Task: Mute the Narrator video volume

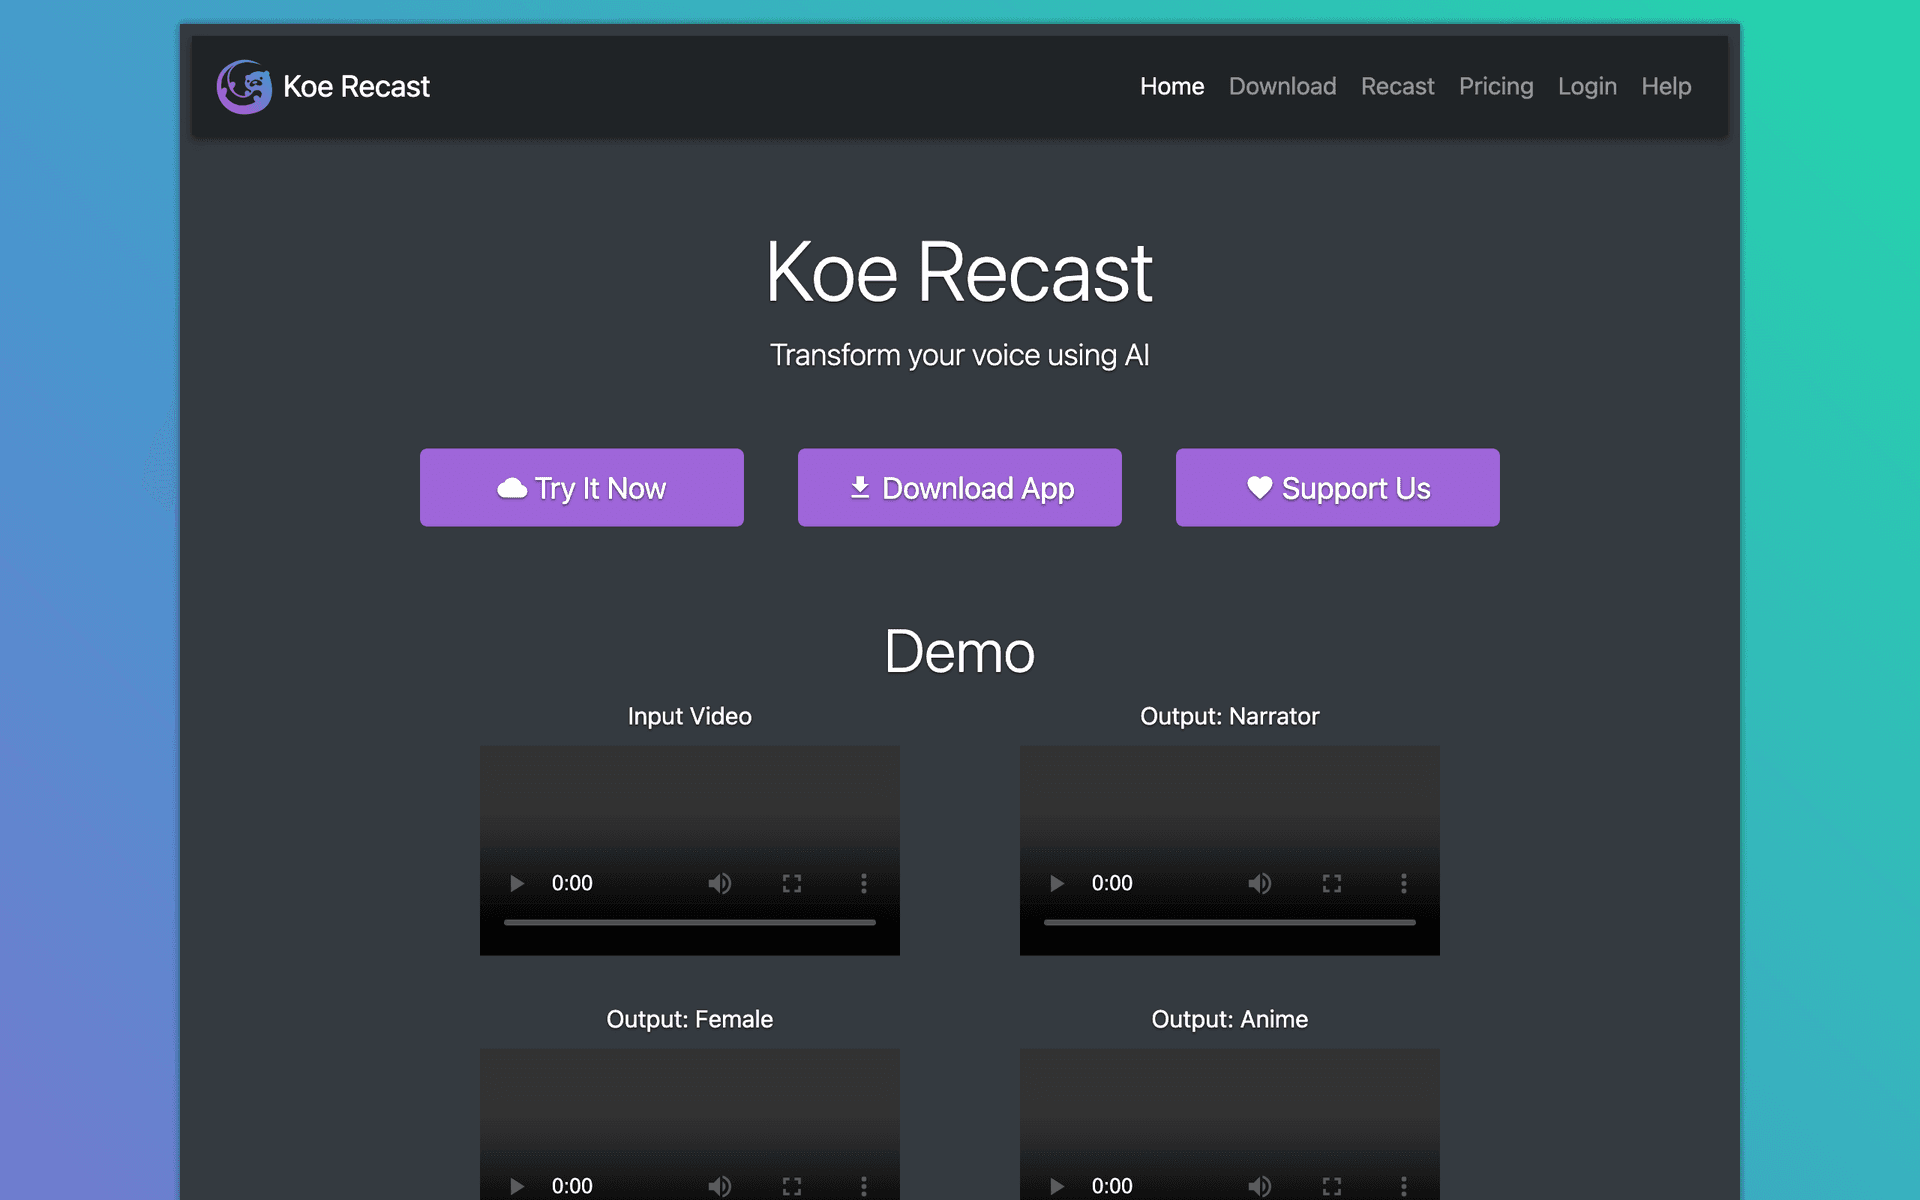Action: click(x=1260, y=883)
